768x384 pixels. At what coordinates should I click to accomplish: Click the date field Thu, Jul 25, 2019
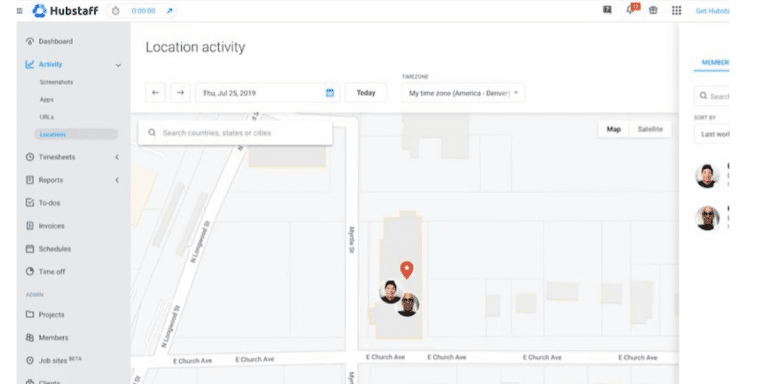267,93
